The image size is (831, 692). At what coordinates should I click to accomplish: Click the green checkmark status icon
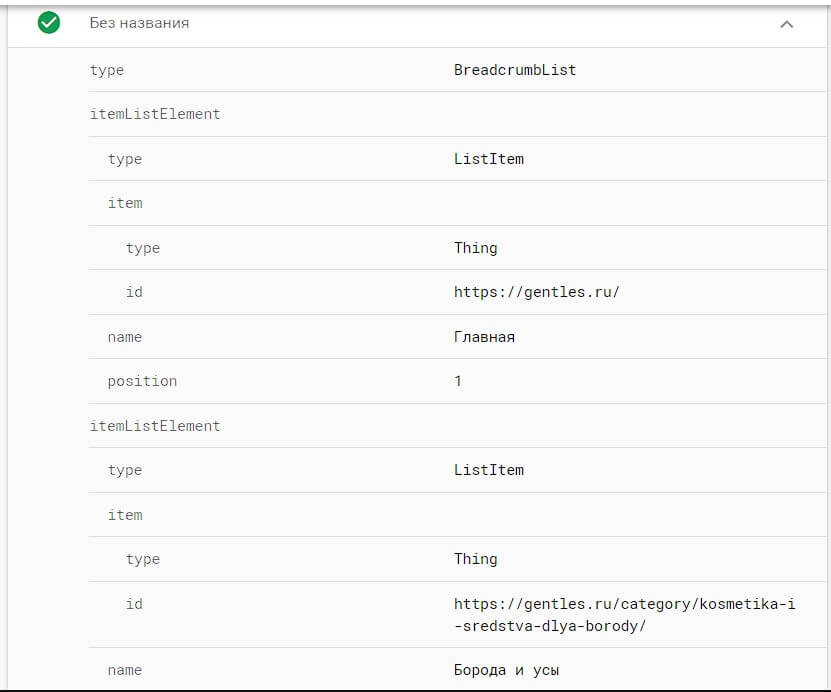coord(49,23)
